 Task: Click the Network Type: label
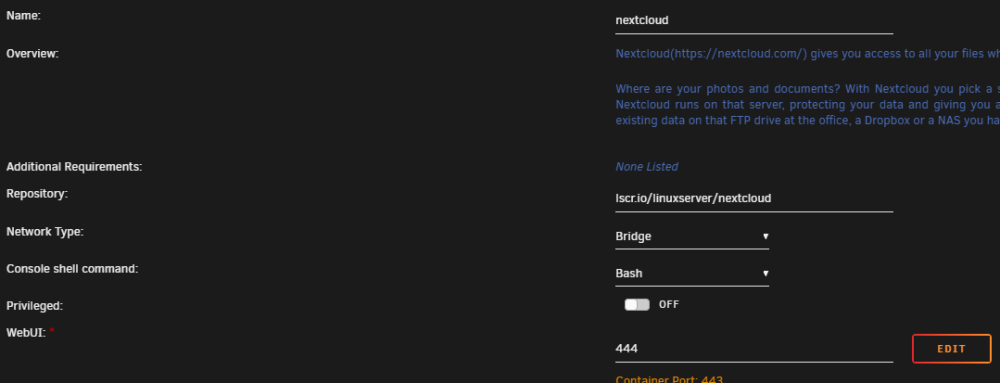[45, 232]
